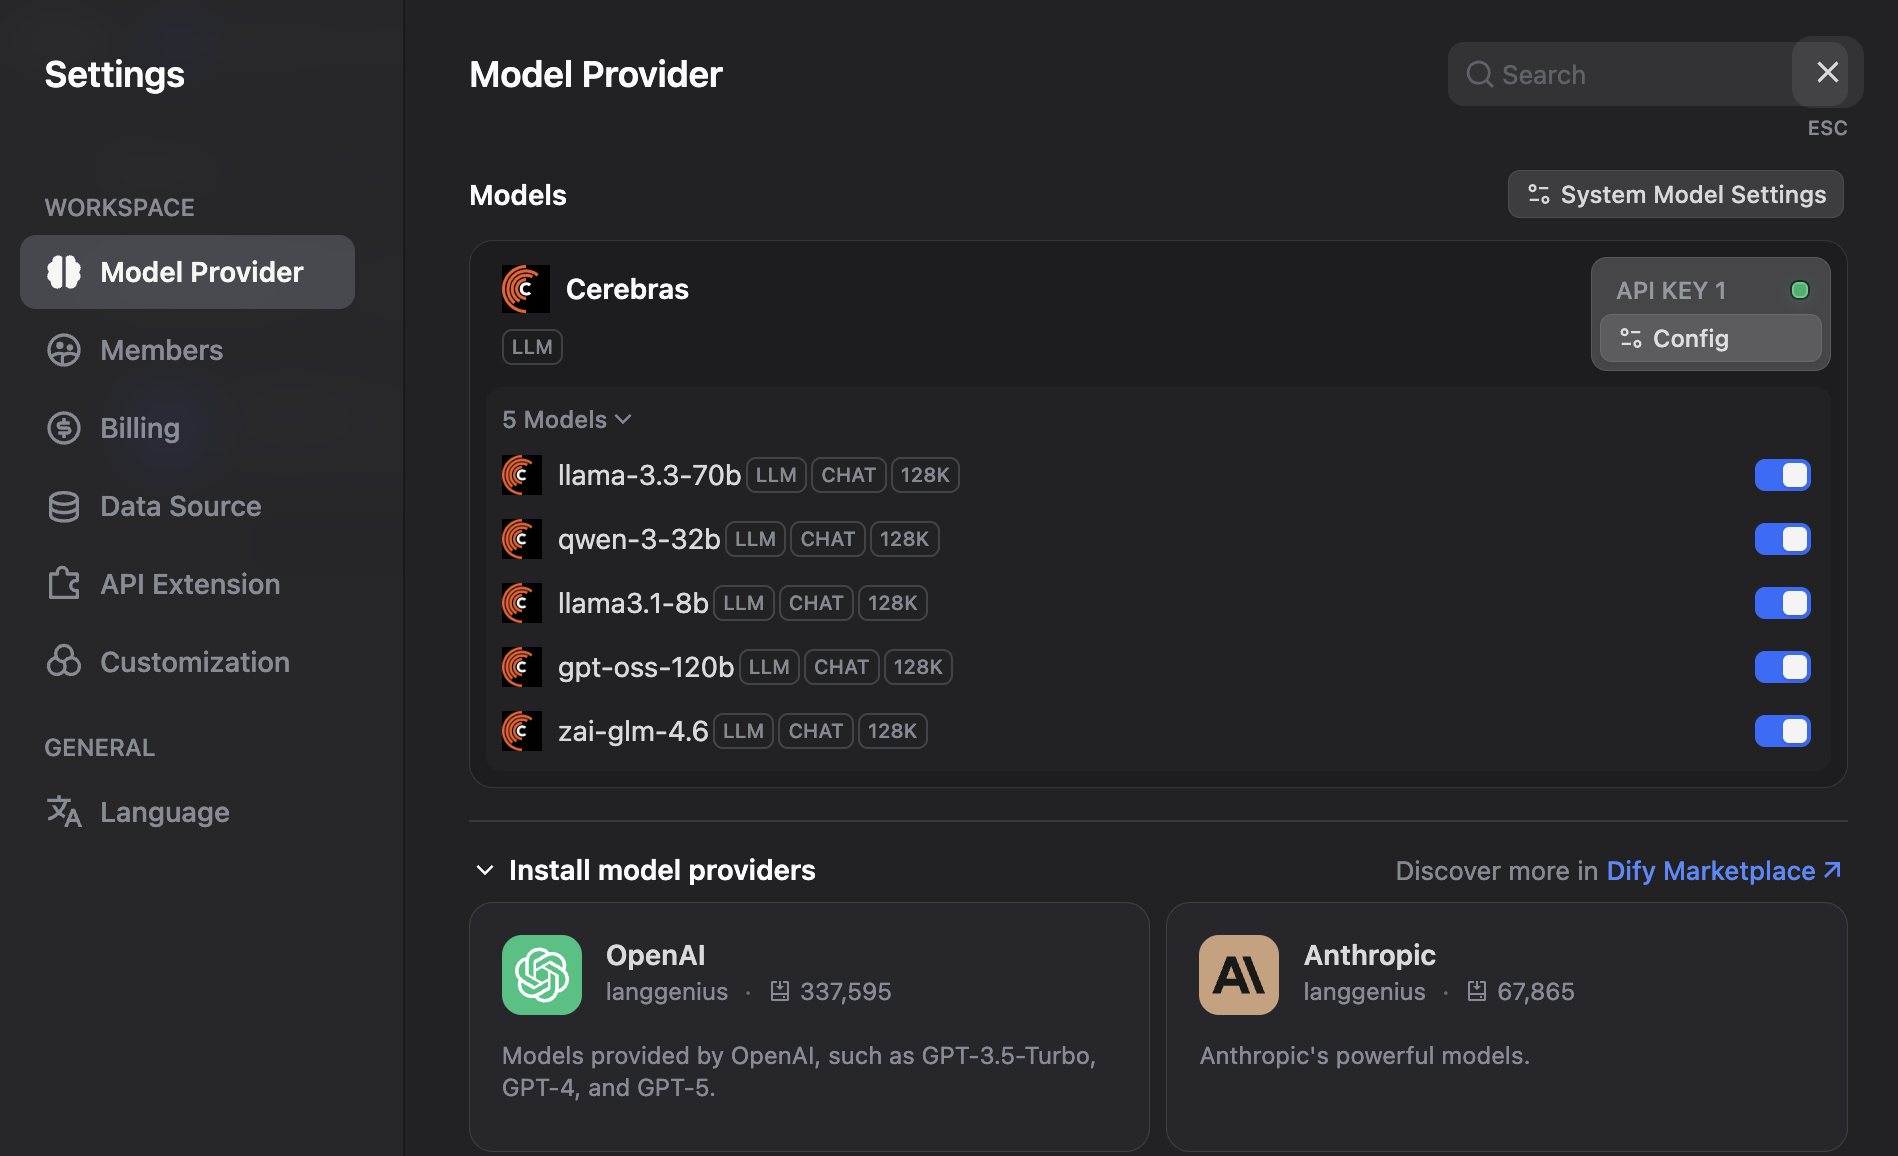Click the API KEY 1 green status dot
The image size is (1898, 1156).
1800,290
